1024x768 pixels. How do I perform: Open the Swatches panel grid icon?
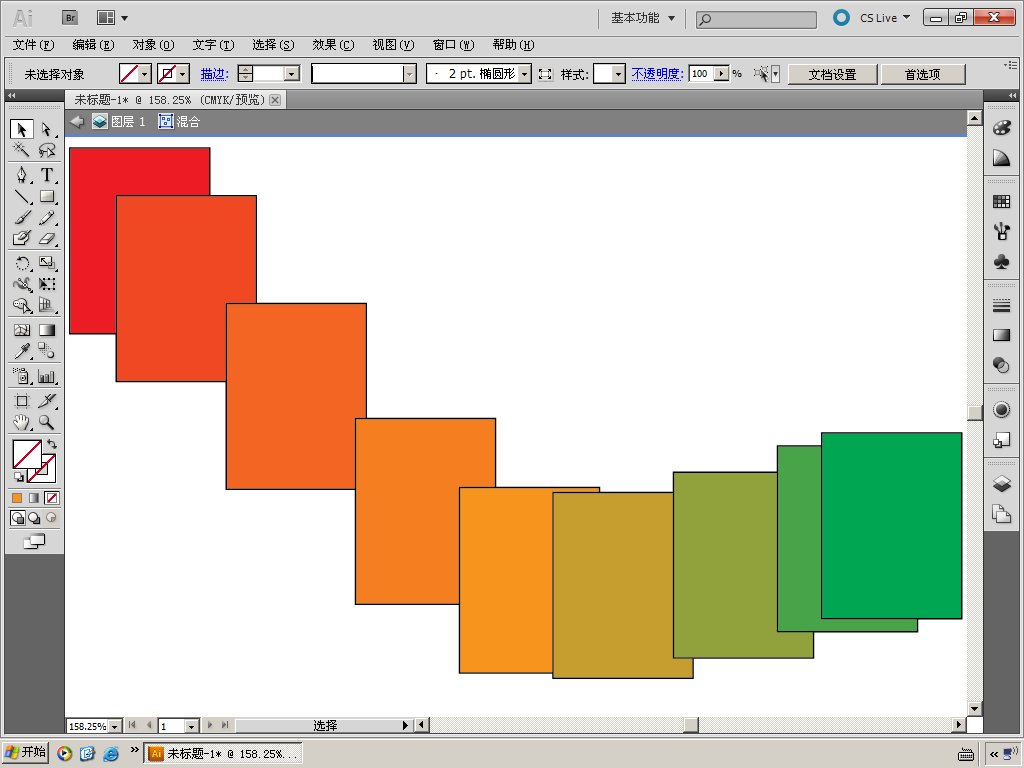[x=1001, y=201]
